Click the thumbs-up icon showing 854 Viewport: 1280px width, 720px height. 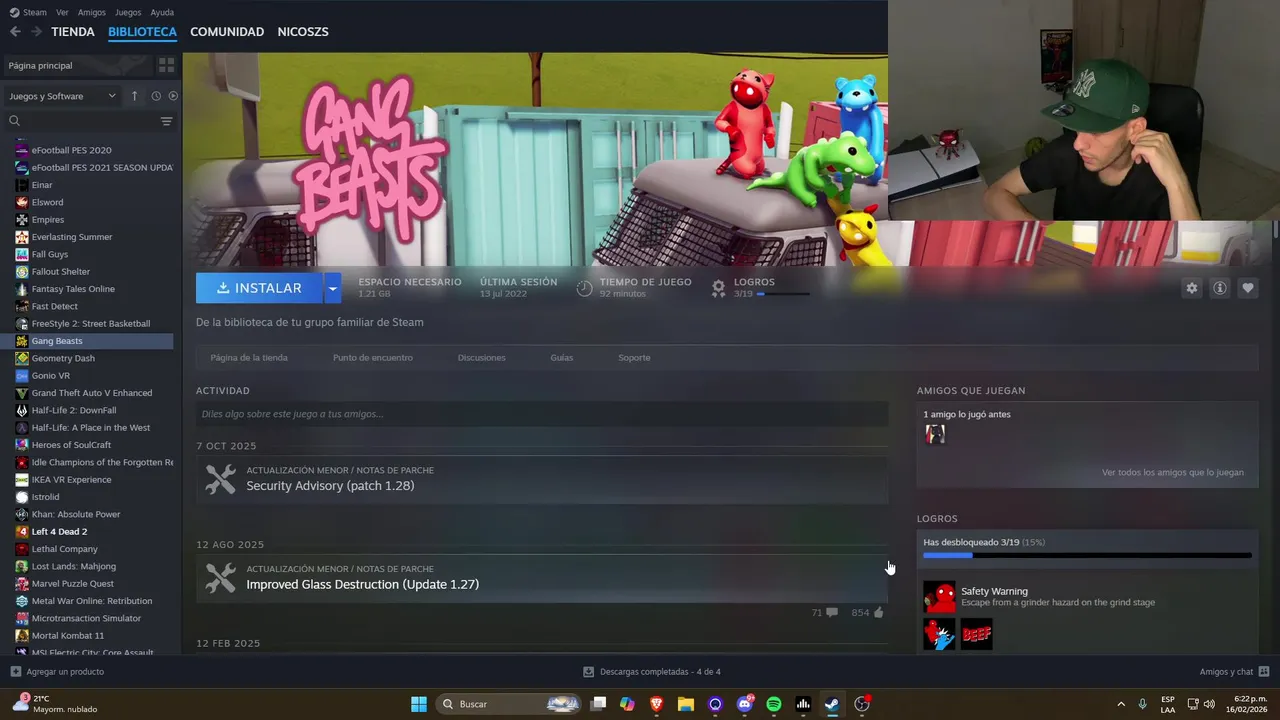879,612
